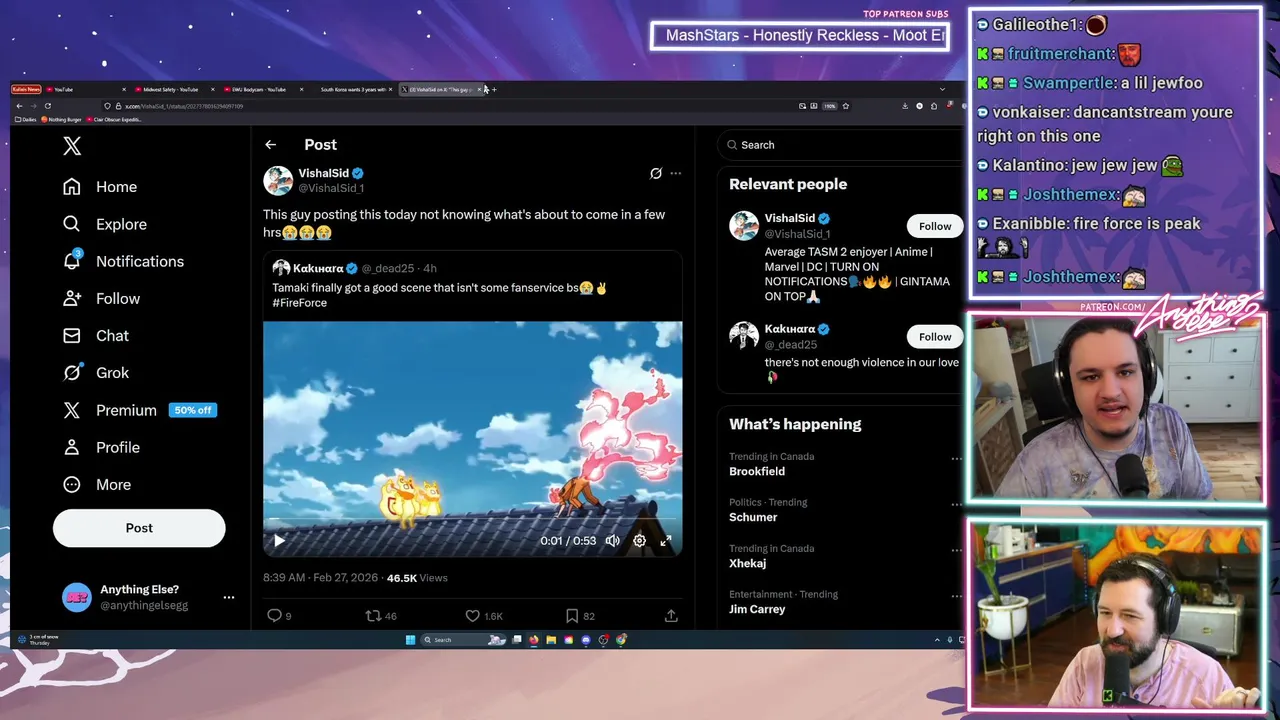Image resolution: width=1280 pixels, height=720 pixels.
Task: Open the Dailies bookmarks folder
Action: (x=26, y=119)
